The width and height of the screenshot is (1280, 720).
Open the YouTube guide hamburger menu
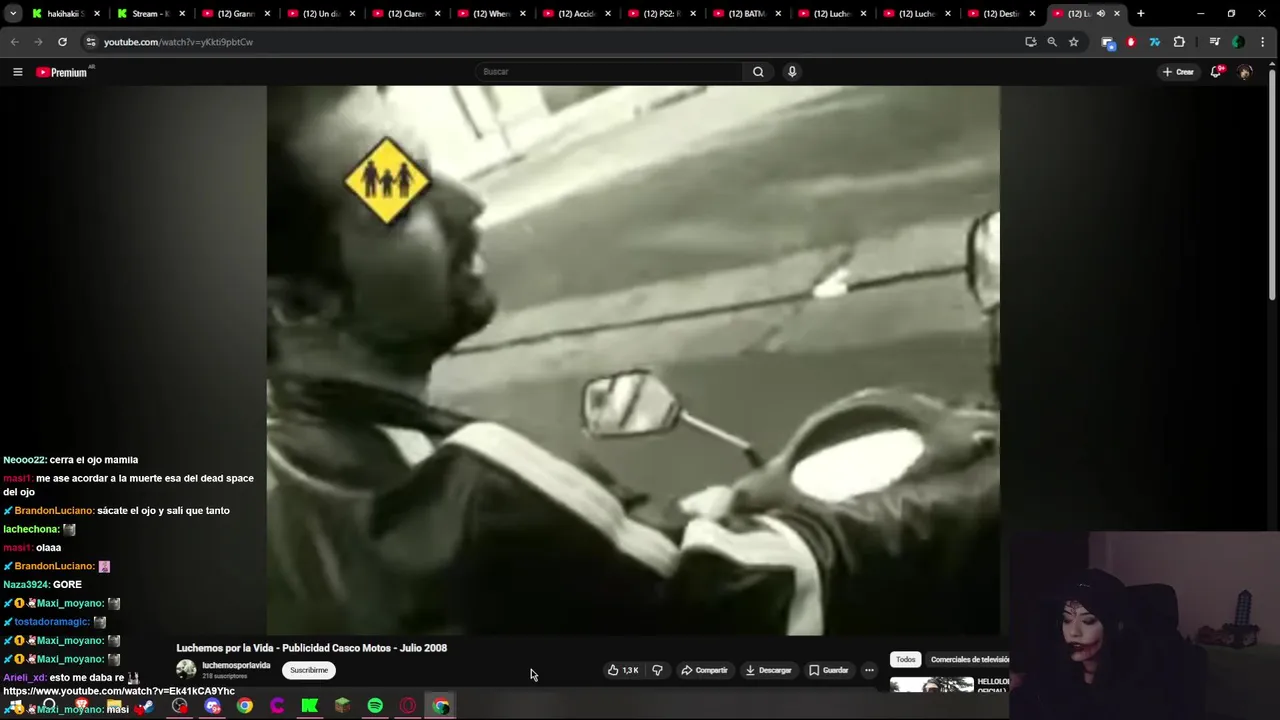click(x=17, y=72)
